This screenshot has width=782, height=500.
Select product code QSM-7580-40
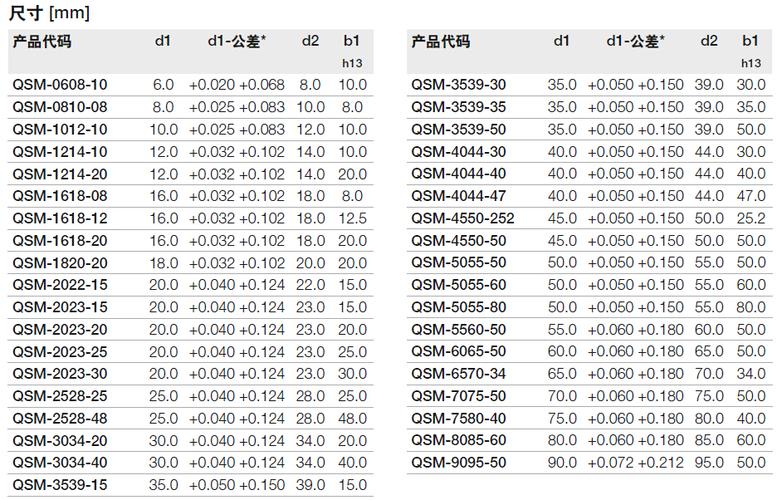(x=459, y=419)
